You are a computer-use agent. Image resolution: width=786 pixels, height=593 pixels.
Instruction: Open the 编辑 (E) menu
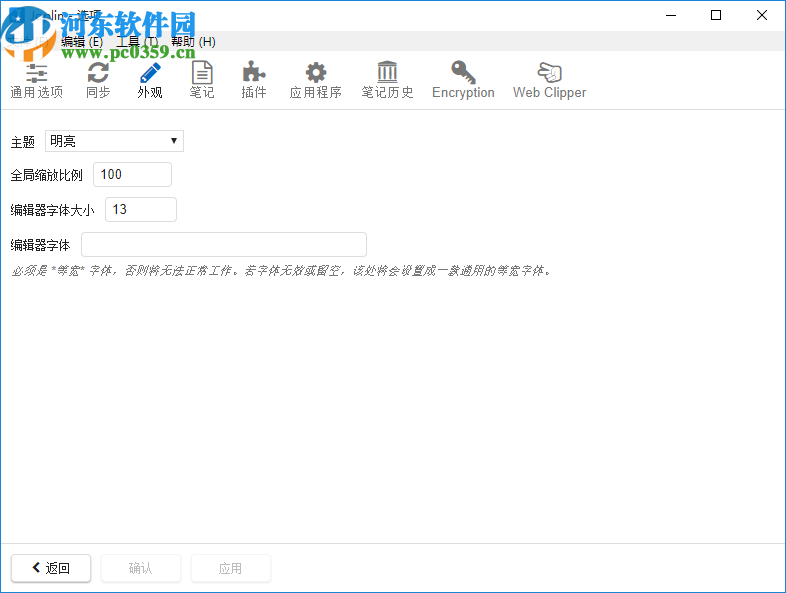click(x=82, y=42)
